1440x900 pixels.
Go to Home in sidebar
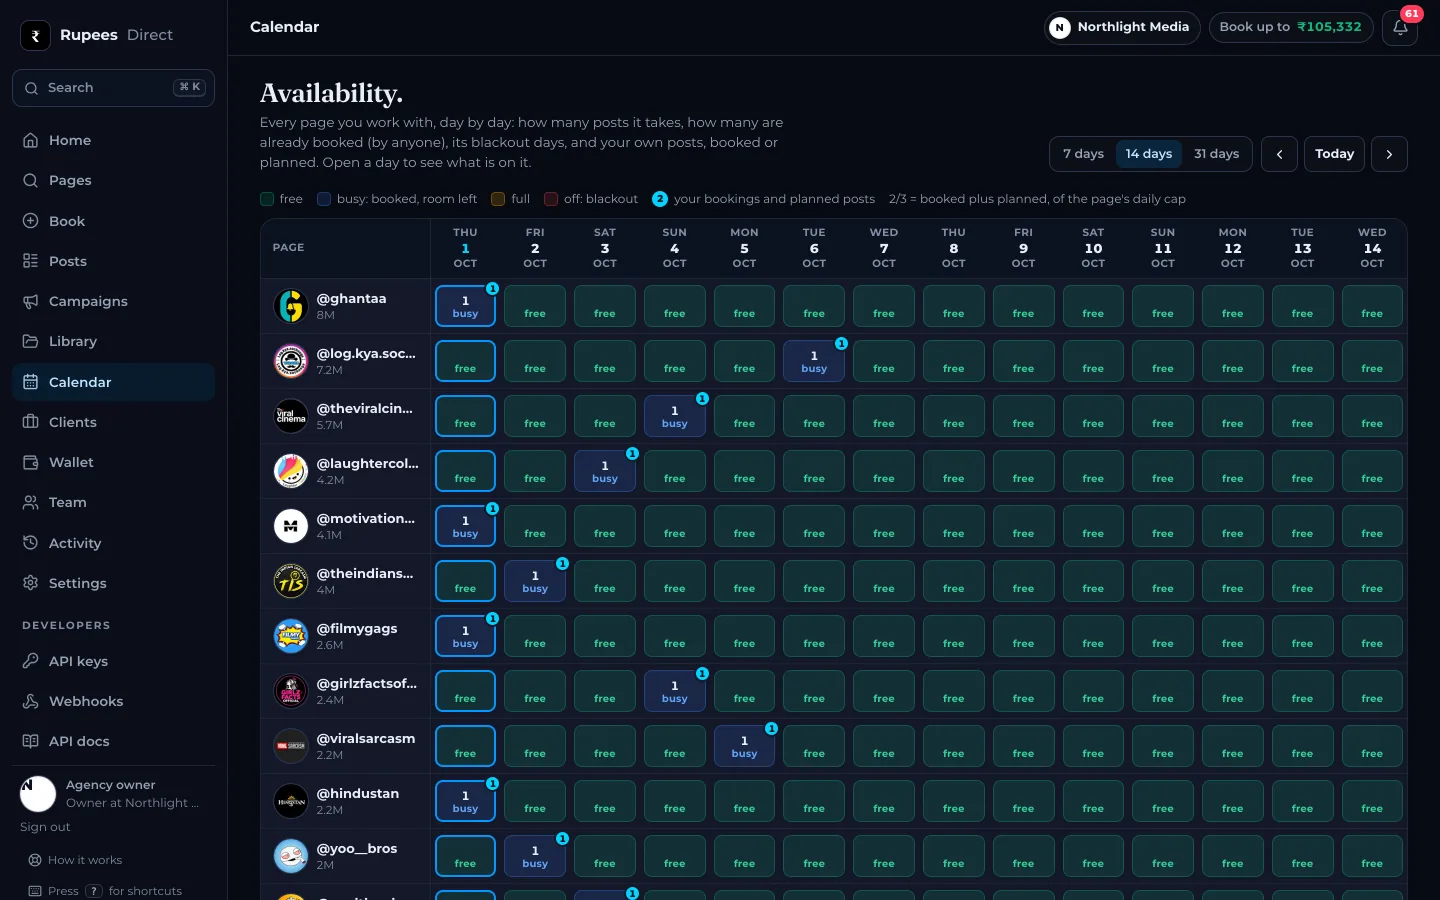click(x=113, y=140)
